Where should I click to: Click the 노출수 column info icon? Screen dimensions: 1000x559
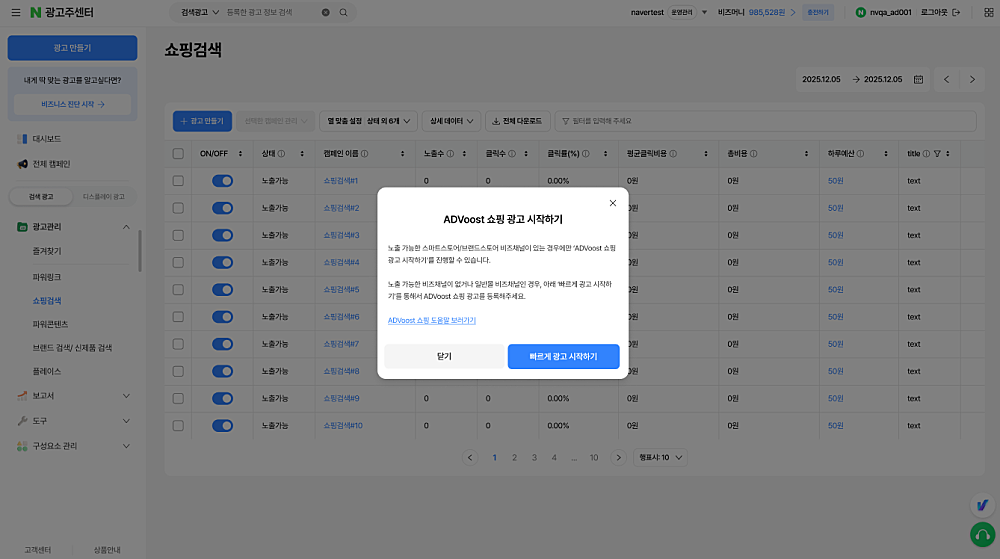450,154
